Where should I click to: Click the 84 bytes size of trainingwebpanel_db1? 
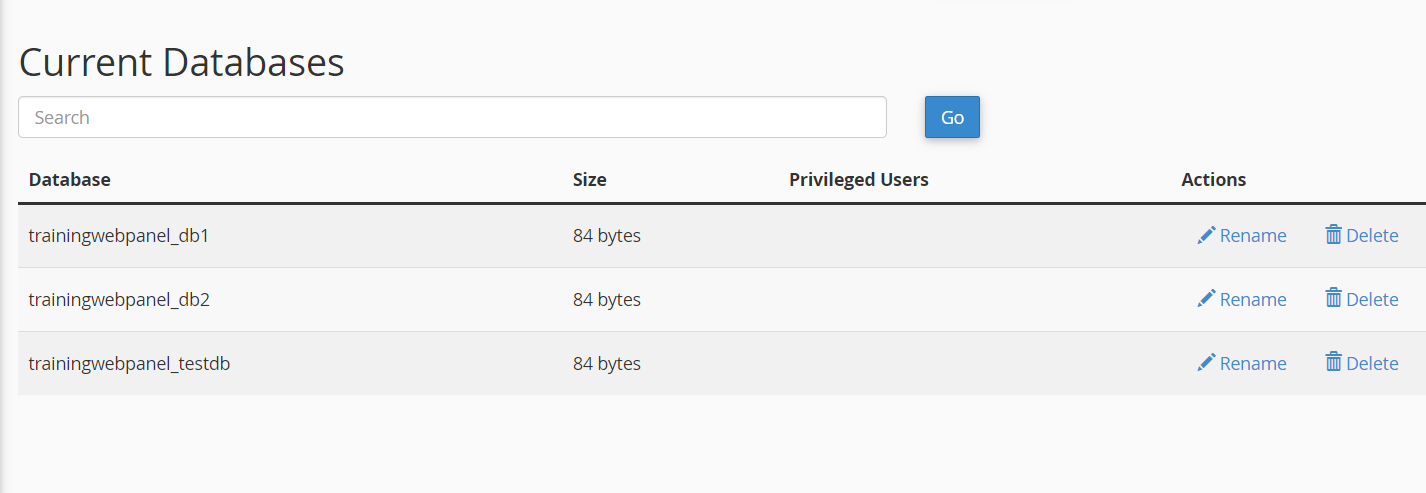[x=607, y=236]
